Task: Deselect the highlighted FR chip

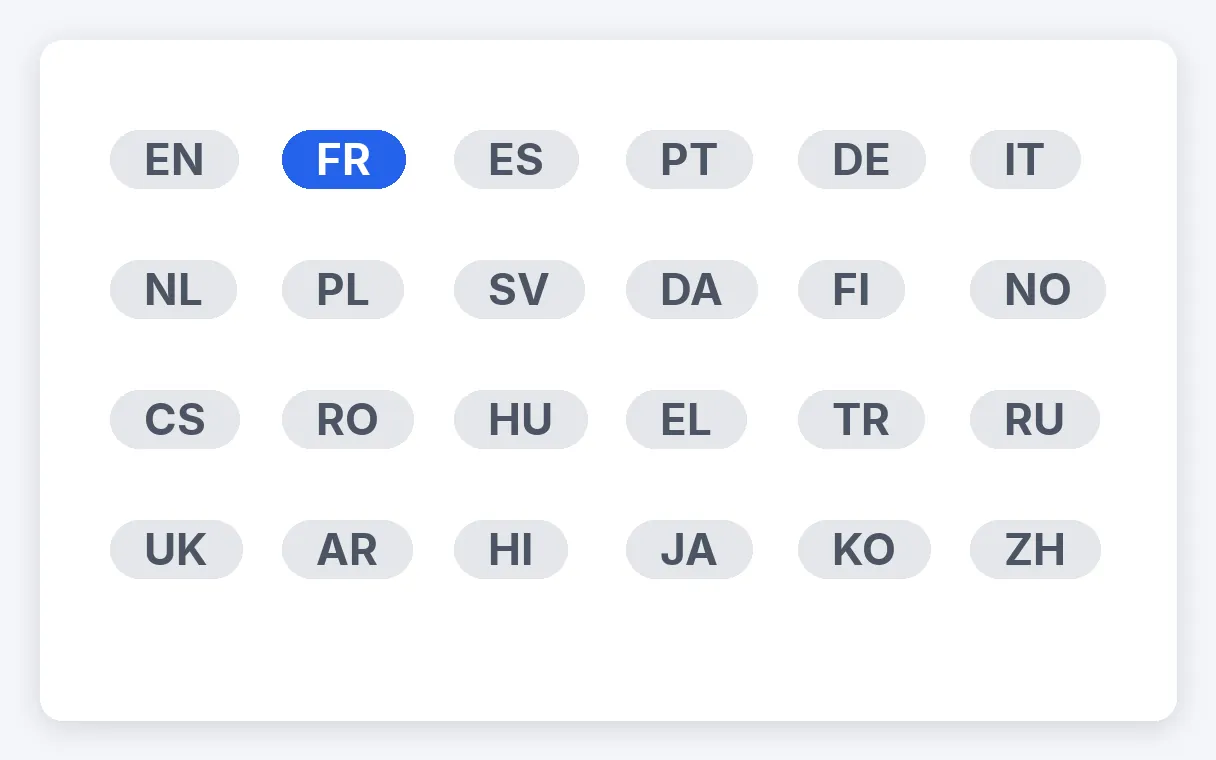Action: 344,159
